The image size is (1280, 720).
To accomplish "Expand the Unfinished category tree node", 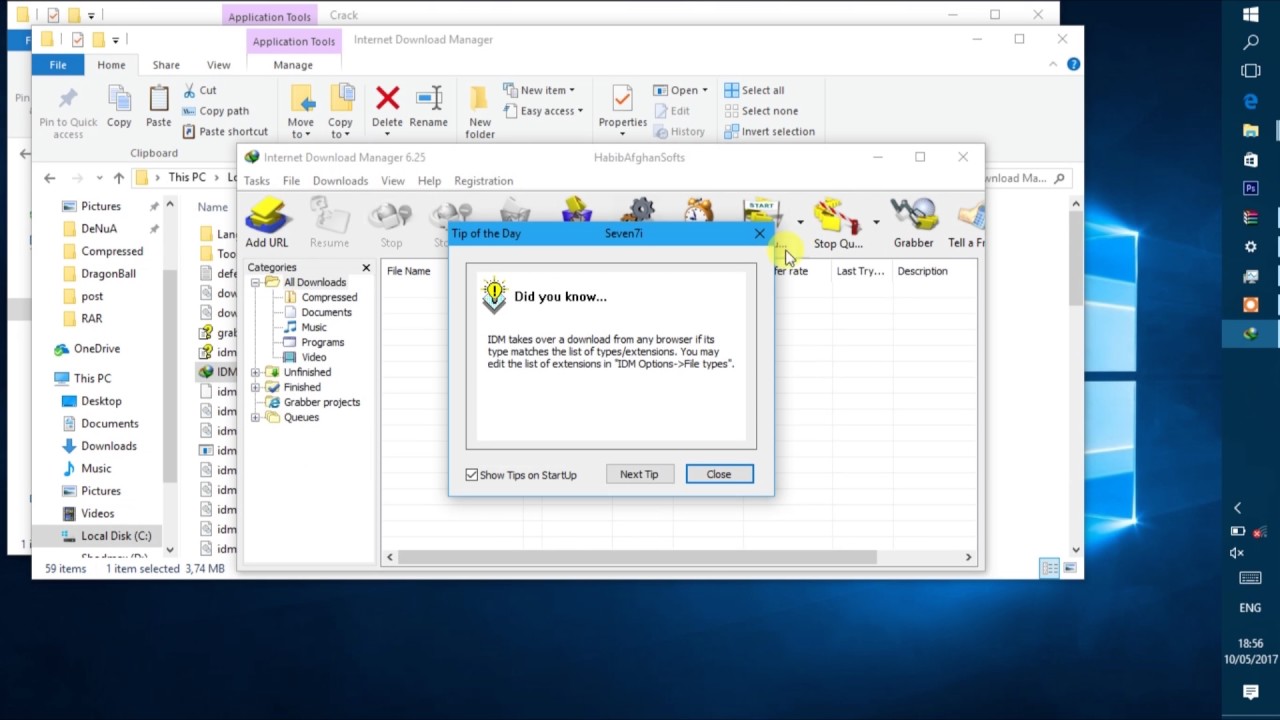I will (x=255, y=372).
